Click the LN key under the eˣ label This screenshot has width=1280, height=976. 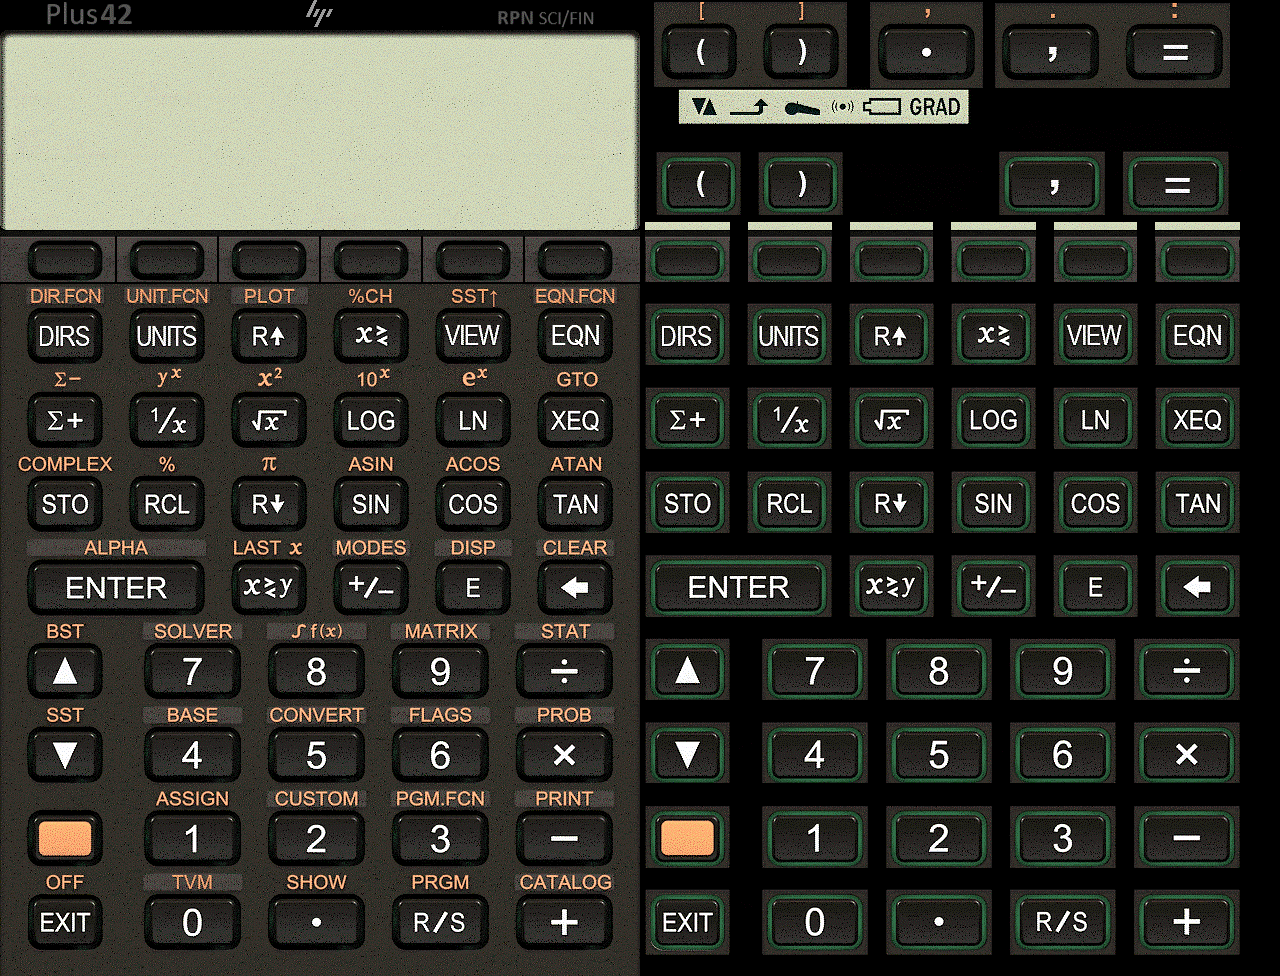click(473, 420)
